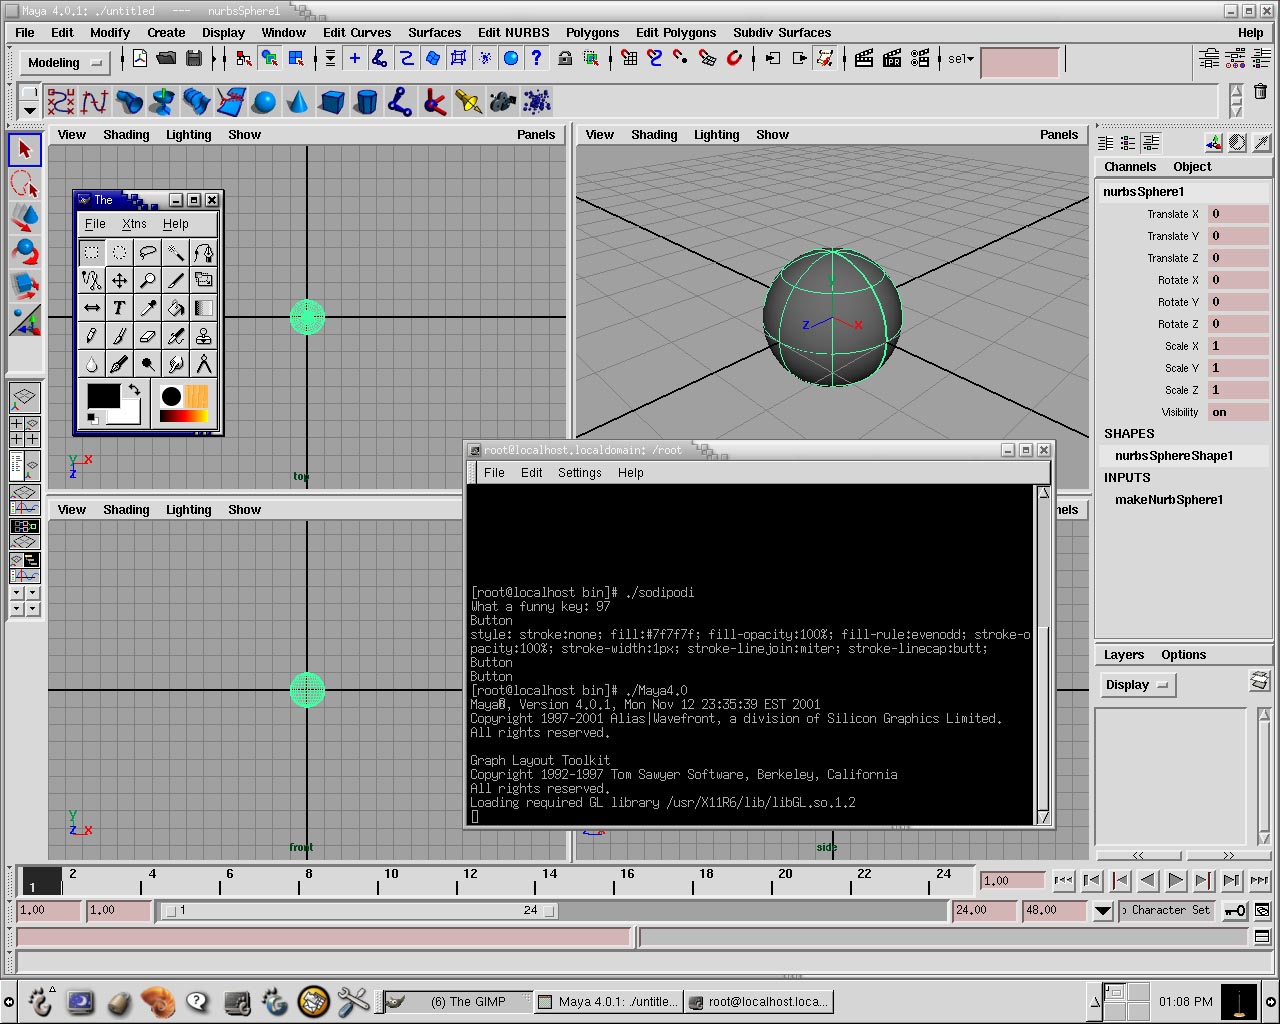Open the Xtns menu in GIMP
This screenshot has height=1024, width=1280.
tap(134, 224)
